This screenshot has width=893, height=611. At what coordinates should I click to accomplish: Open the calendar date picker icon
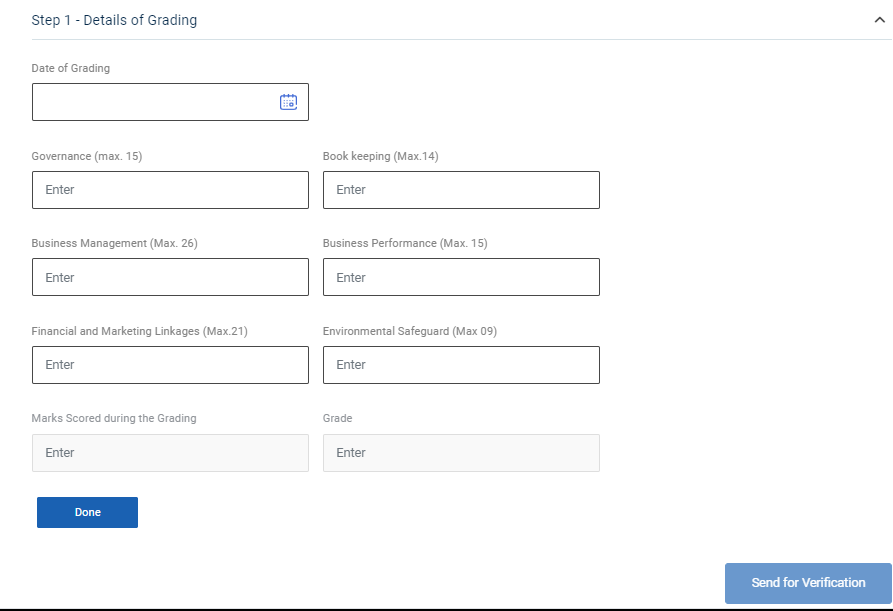tap(288, 102)
